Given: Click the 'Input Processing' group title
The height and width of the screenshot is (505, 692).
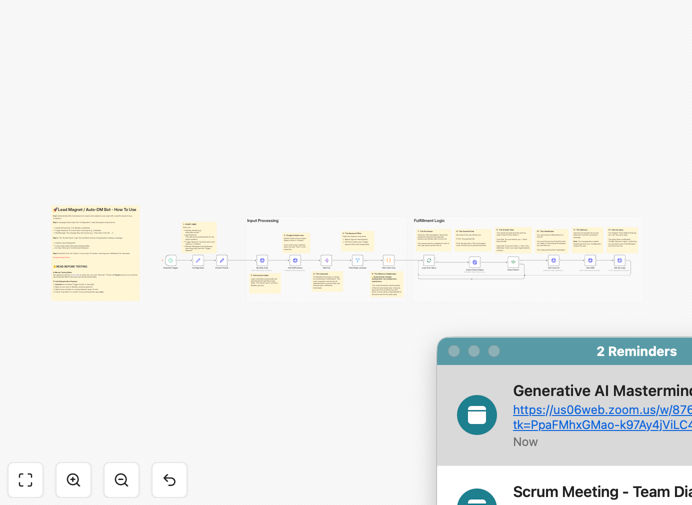Looking at the screenshot, I should click(x=263, y=220).
